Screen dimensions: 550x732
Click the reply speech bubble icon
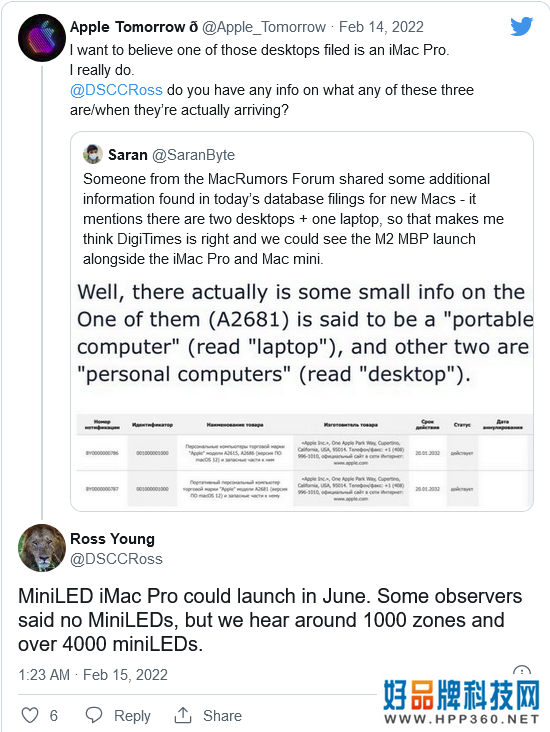(94, 715)
